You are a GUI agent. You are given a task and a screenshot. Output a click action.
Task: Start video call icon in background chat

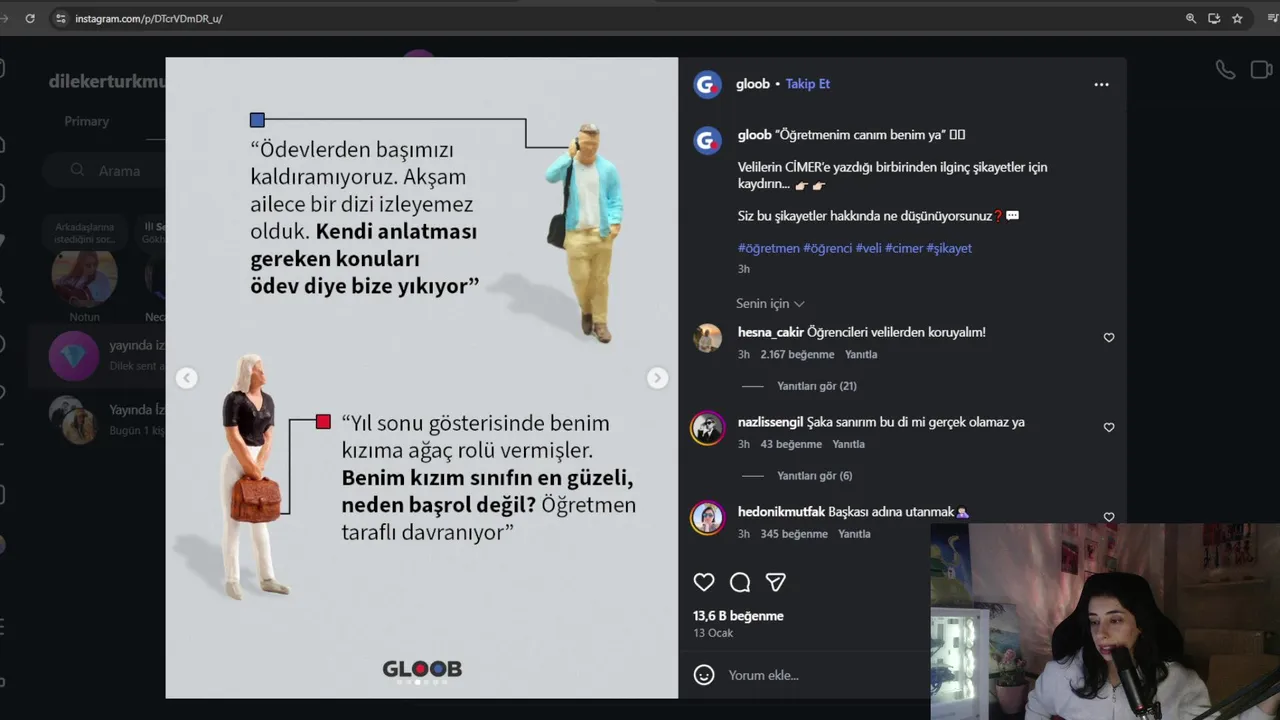coord(1262,69)
